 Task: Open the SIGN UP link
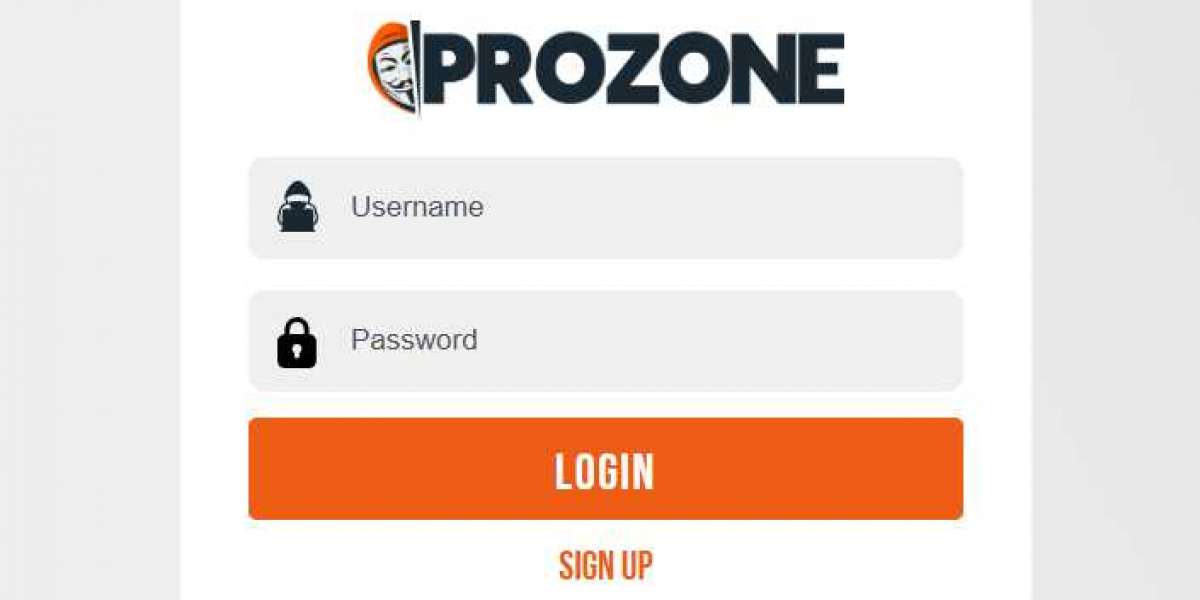605,565
